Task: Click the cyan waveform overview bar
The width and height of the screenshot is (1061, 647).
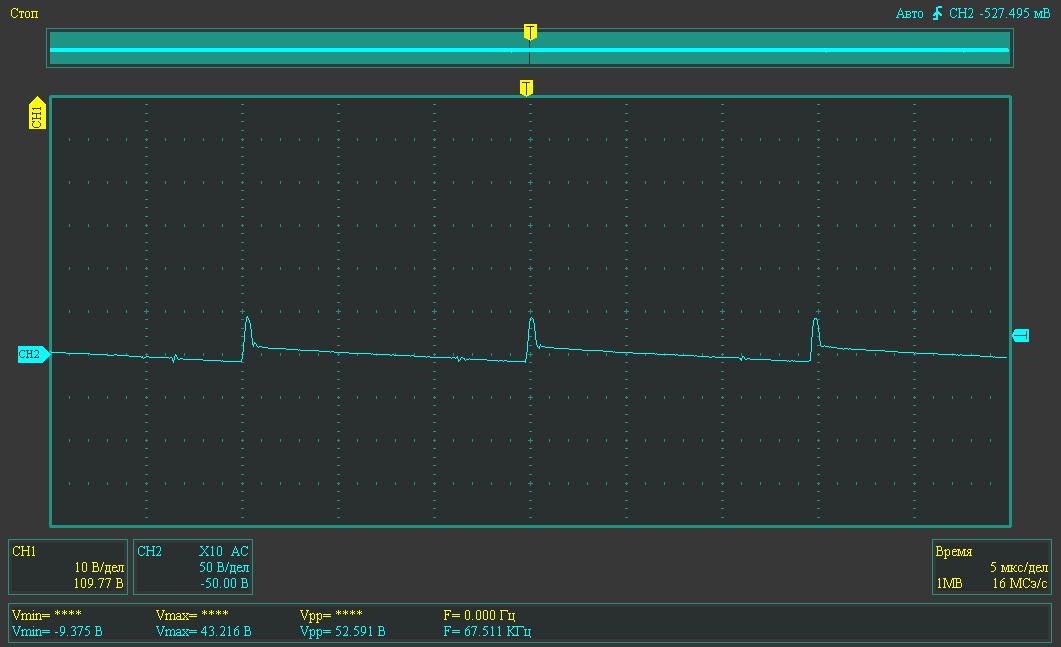Action: (x=300, y=49)
